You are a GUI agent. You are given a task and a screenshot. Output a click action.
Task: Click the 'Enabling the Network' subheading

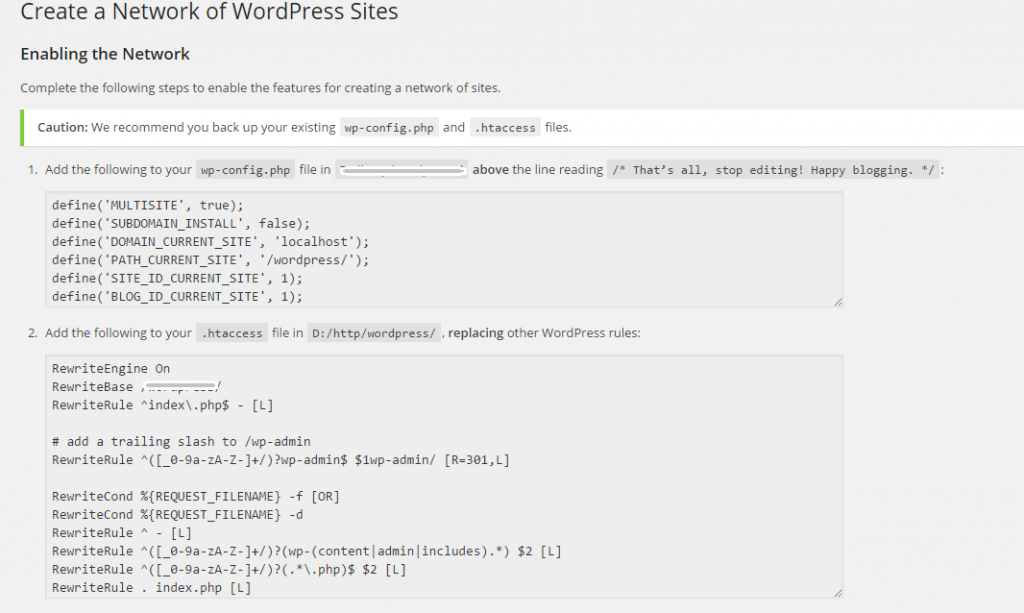pos(105,54)
